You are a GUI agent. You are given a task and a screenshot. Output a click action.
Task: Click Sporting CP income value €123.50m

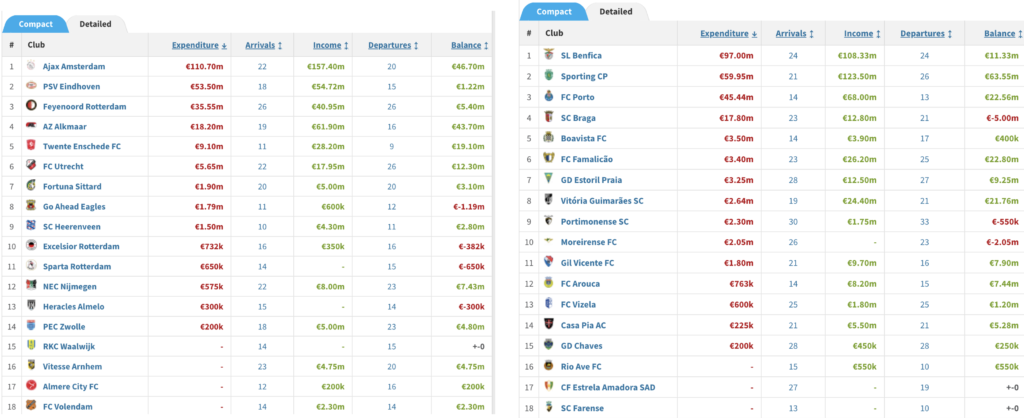tap(857, 76)
